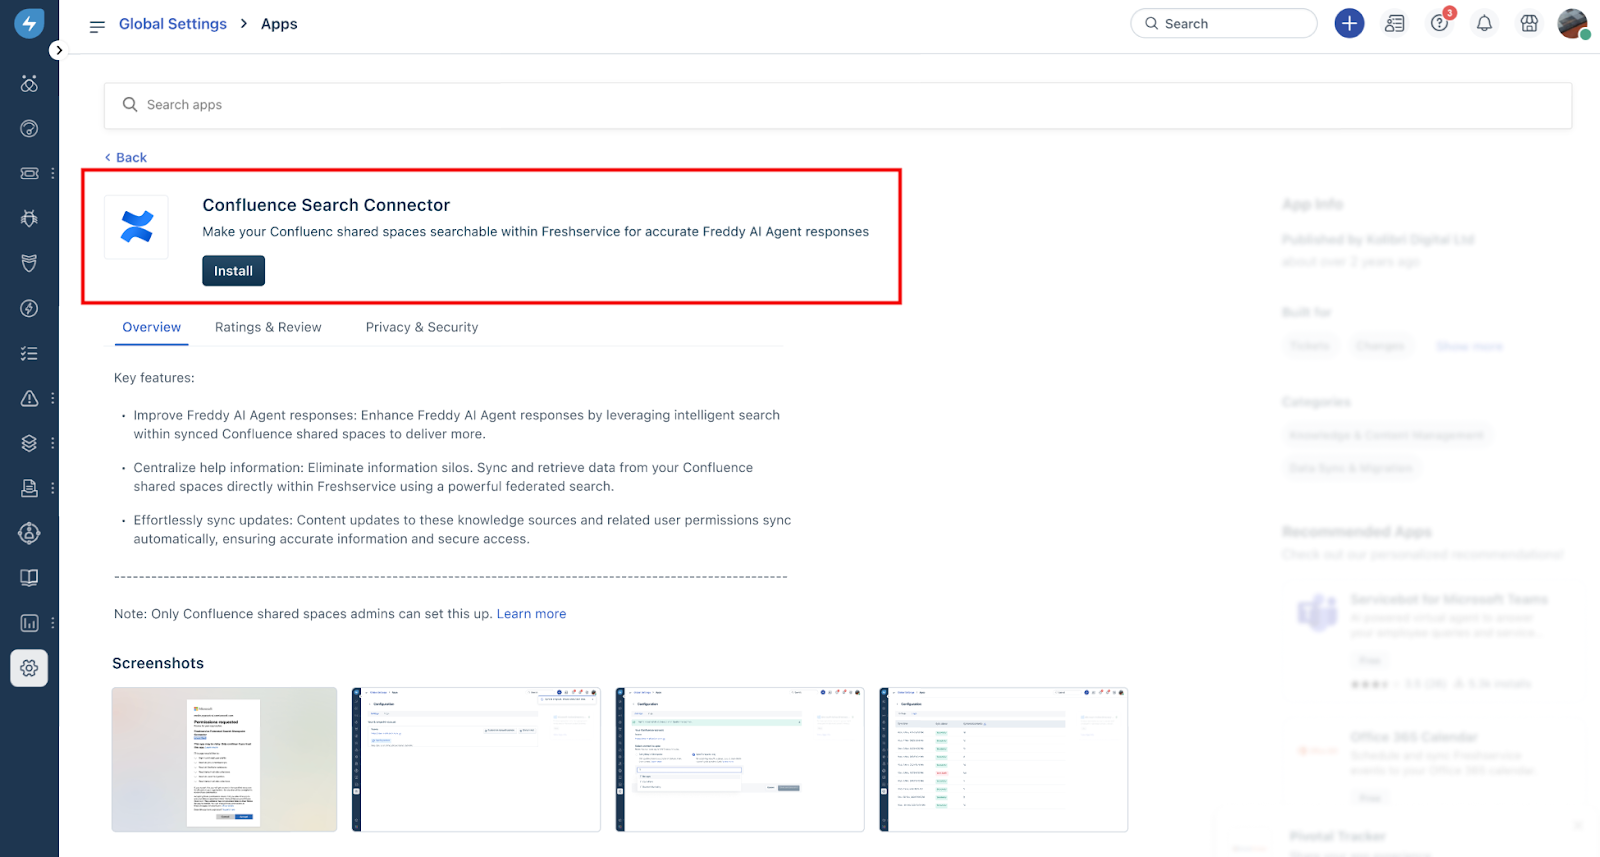Viewport: 1600px width, 857px height.
Task: Open the Solutions book icon in sidebar
Action: (29, 578)
